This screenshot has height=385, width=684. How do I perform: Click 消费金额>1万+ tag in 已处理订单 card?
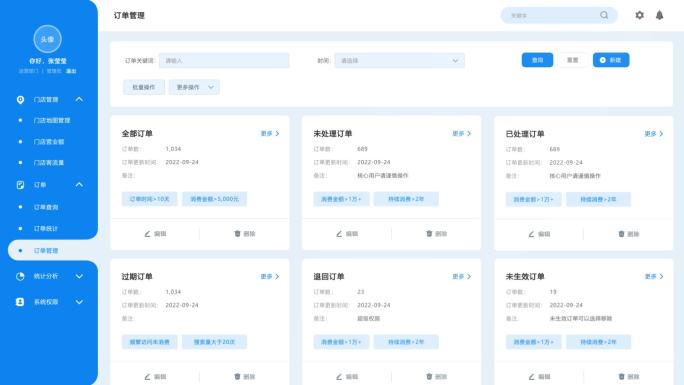click(x=534, y=199)
